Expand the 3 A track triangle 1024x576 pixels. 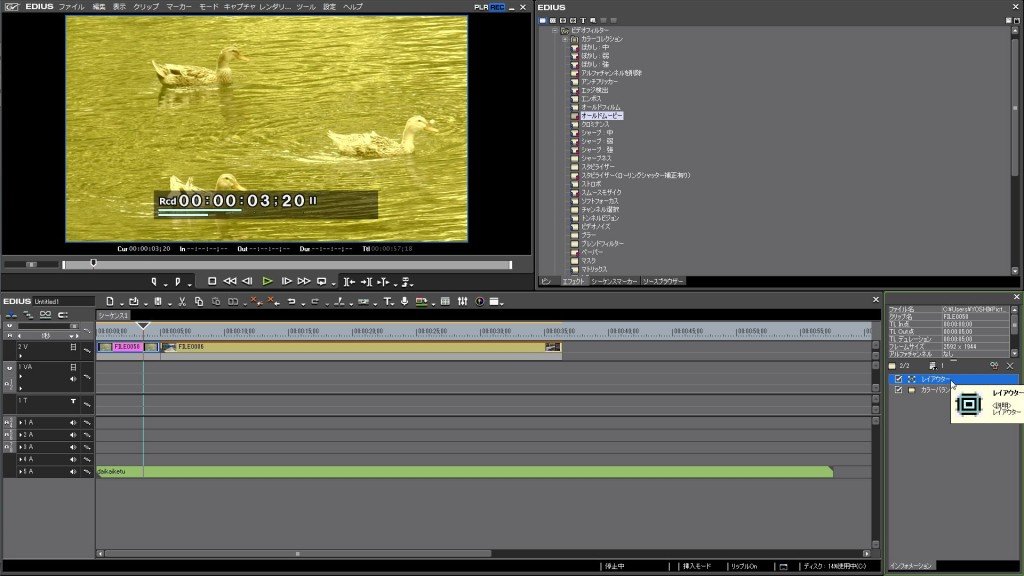[x=20, y=447]
